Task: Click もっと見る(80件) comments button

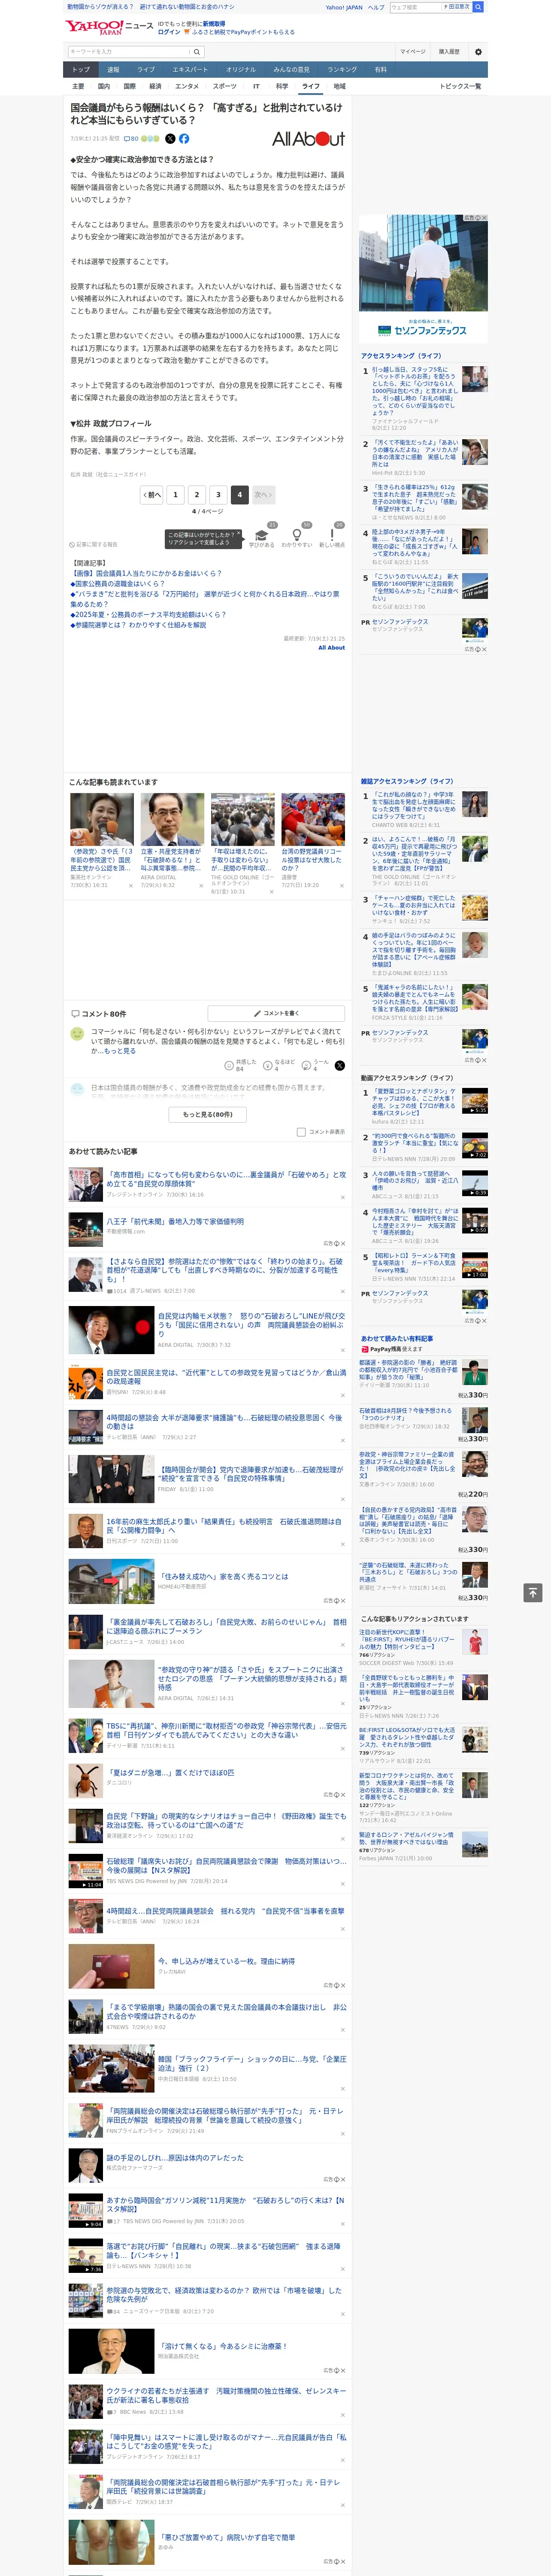Action: coord(208,1114)
